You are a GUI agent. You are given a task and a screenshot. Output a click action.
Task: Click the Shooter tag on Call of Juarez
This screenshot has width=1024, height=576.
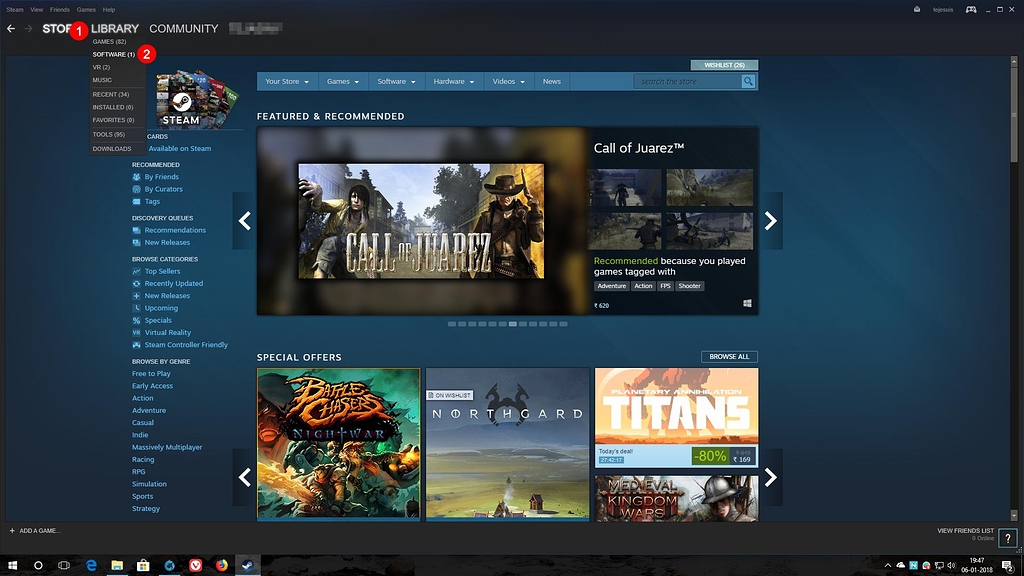click(x=689, y=286)
